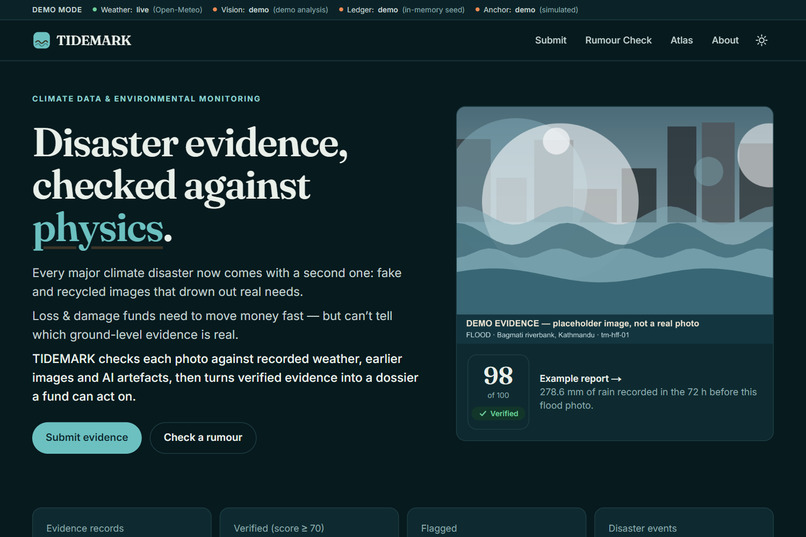The height and width of the screenshot is (537, 806).
Task: Click the Vision: demo status indicator
Action: click(x=270, y=10)
